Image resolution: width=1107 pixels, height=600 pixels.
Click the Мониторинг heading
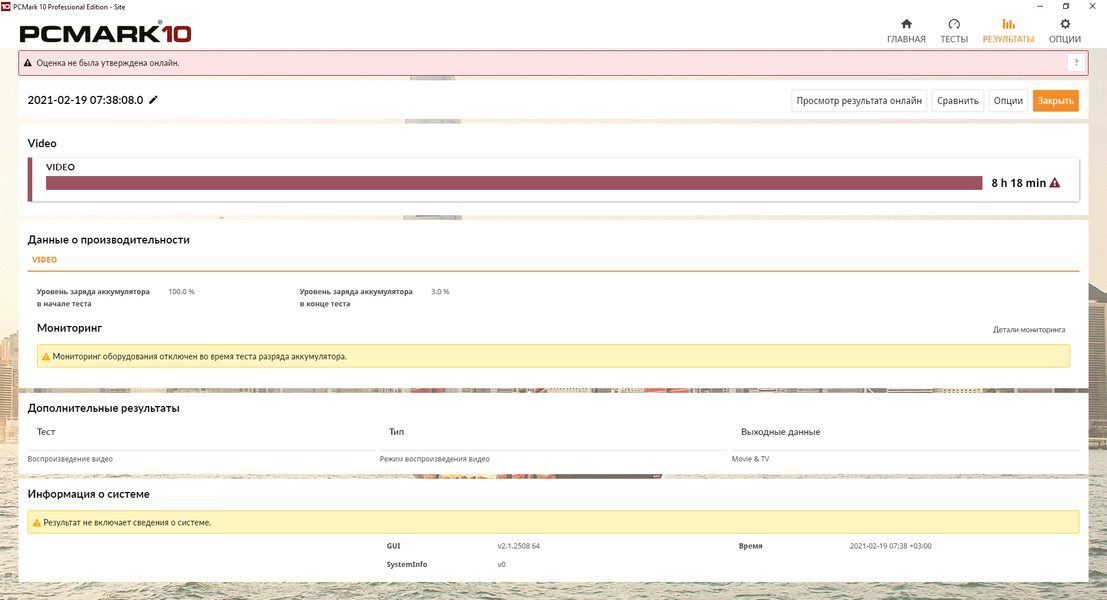(x=69, y=328)
